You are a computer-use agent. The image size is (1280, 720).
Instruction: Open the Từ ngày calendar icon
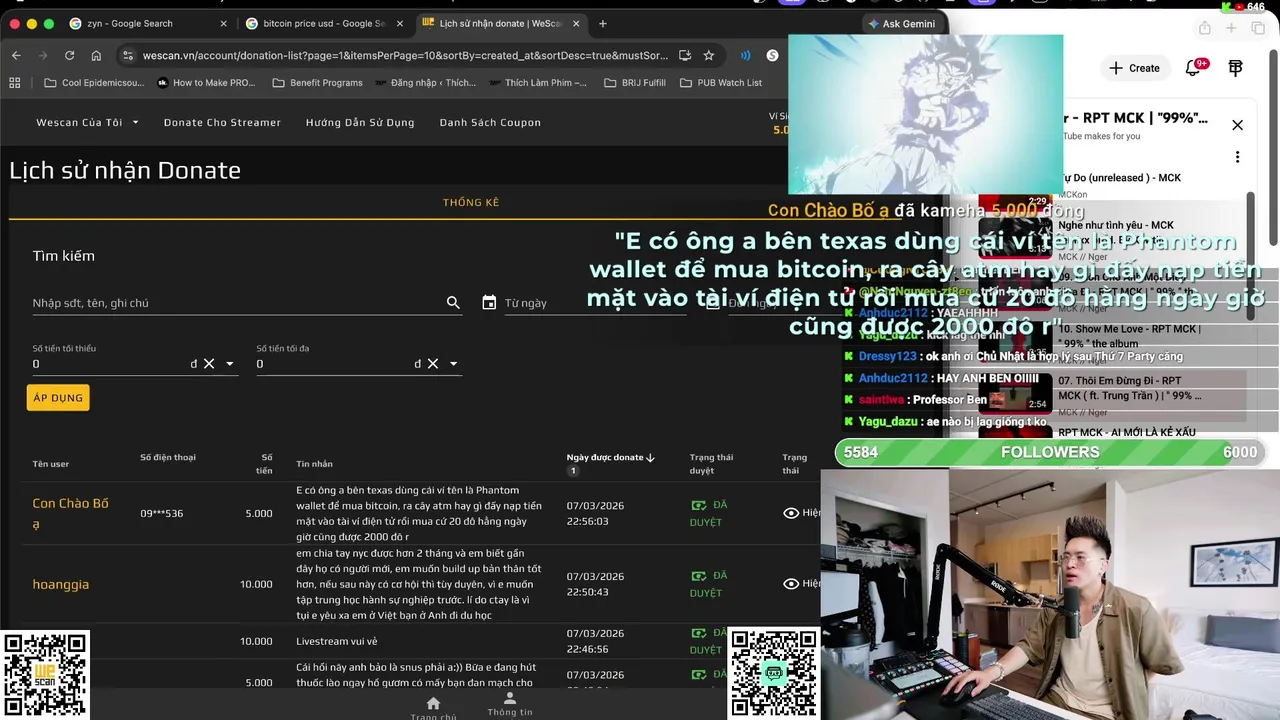[x=489, y=302]
